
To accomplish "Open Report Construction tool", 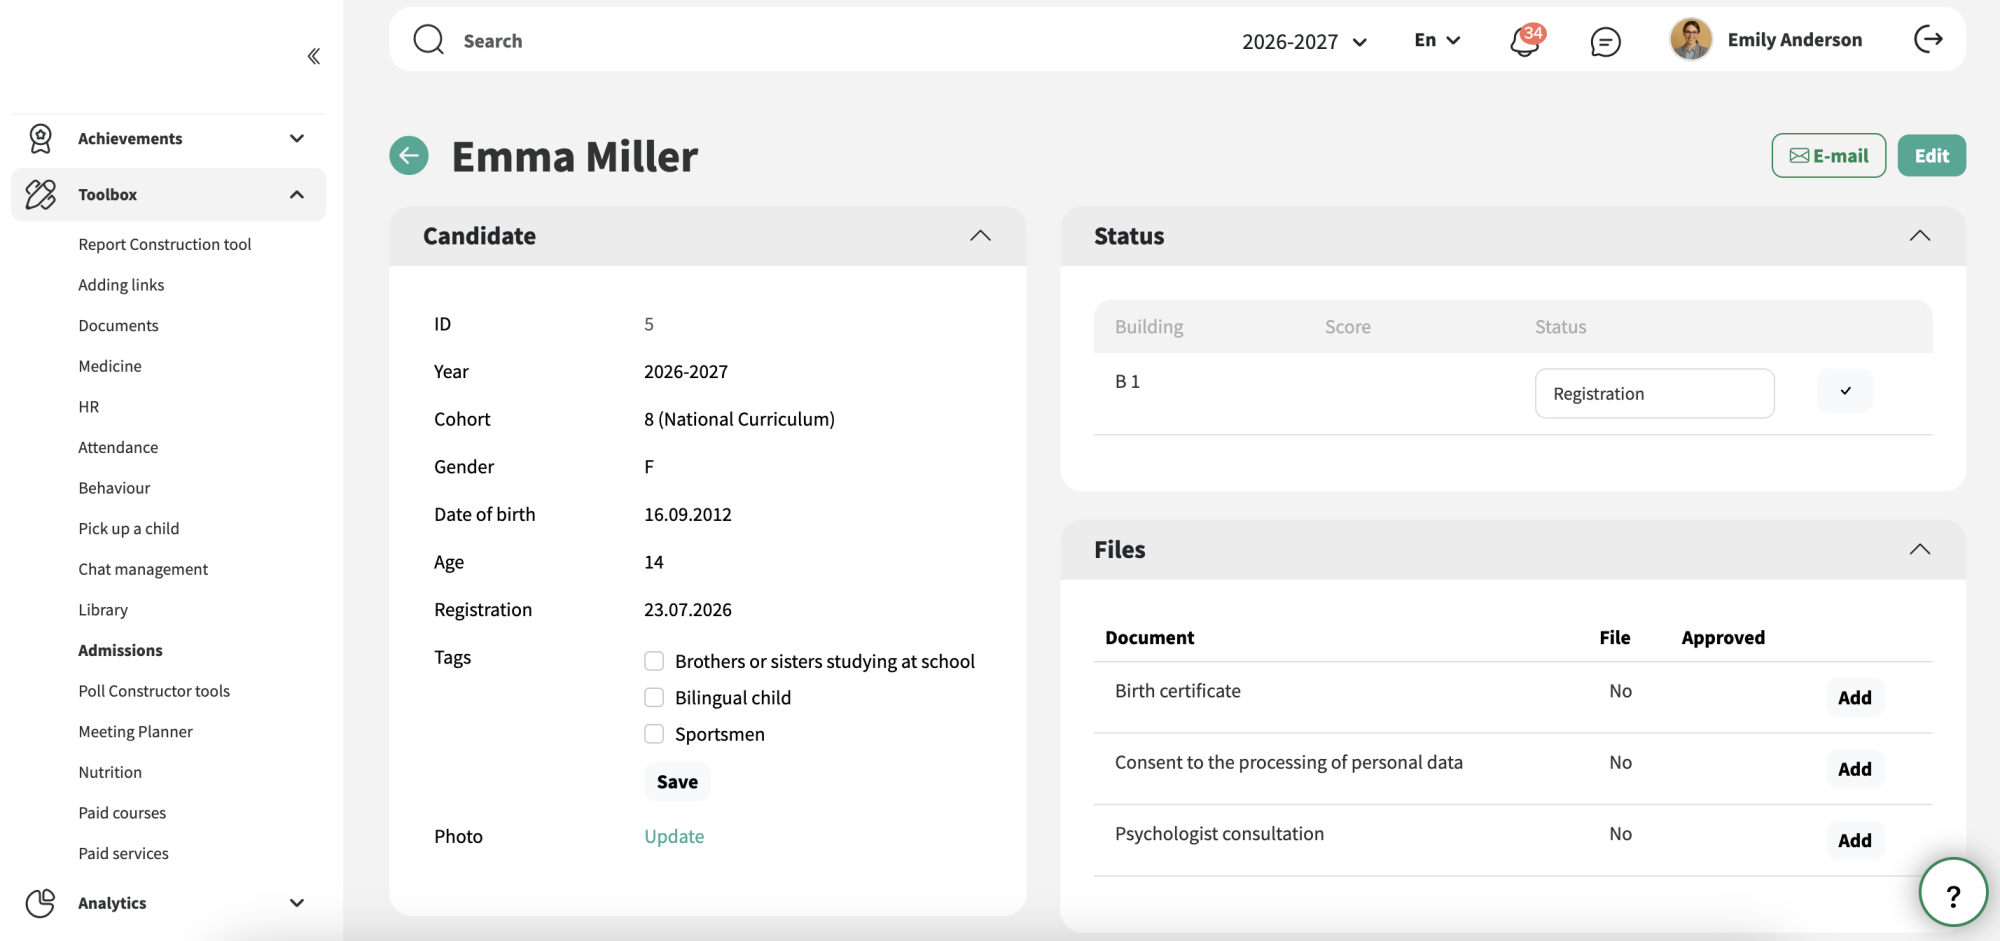I will point(165,244).
